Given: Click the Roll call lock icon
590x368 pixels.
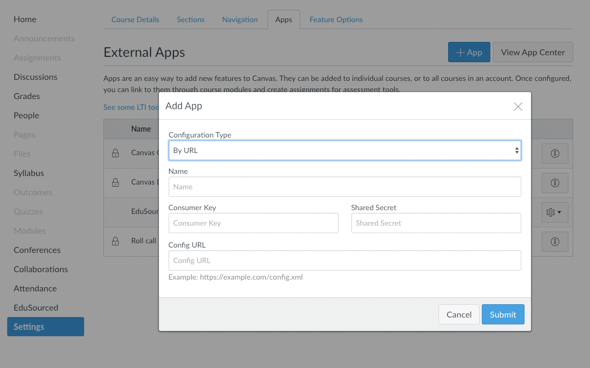Looking at the screenshot, I should pyautogui.click(x=116, y=241).
